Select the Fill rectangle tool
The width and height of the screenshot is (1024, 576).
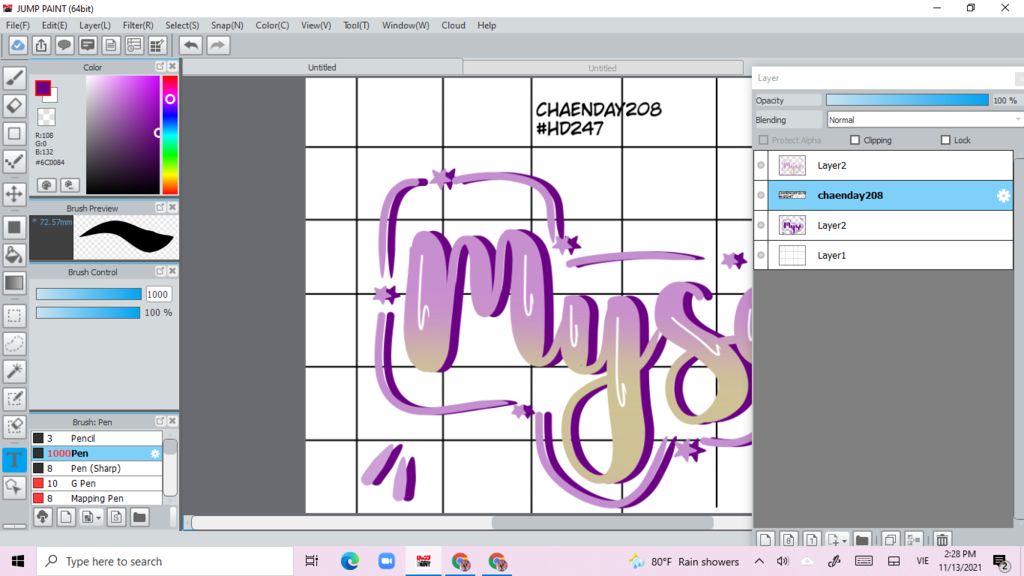tap(14, 227)
